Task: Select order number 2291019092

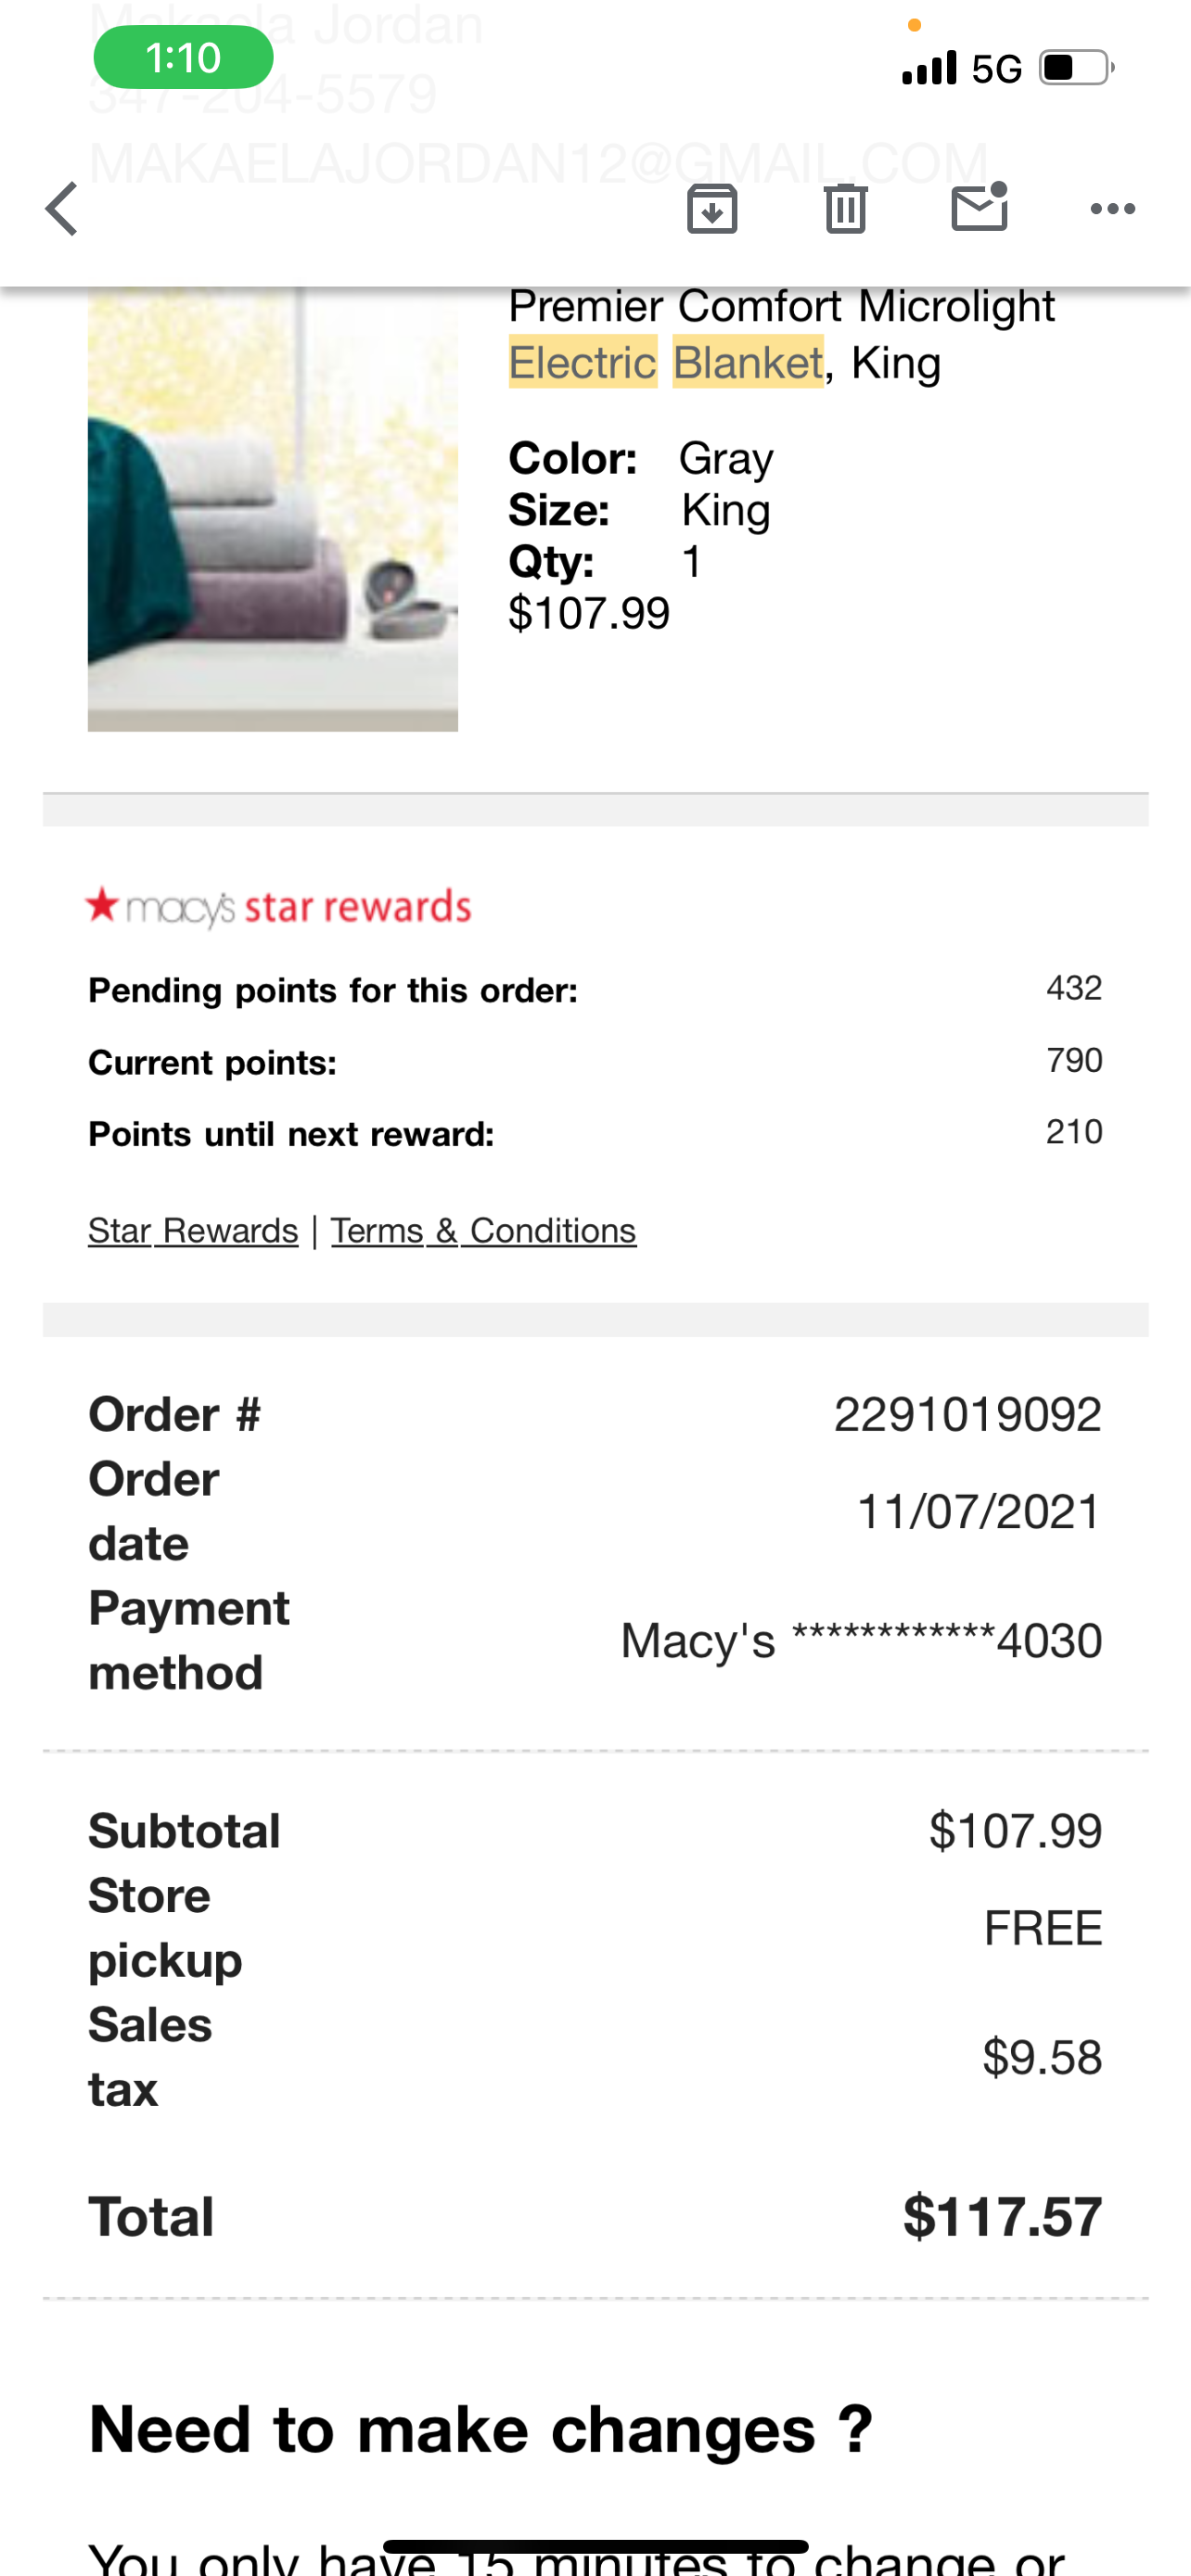Action: pos(967,1415)
